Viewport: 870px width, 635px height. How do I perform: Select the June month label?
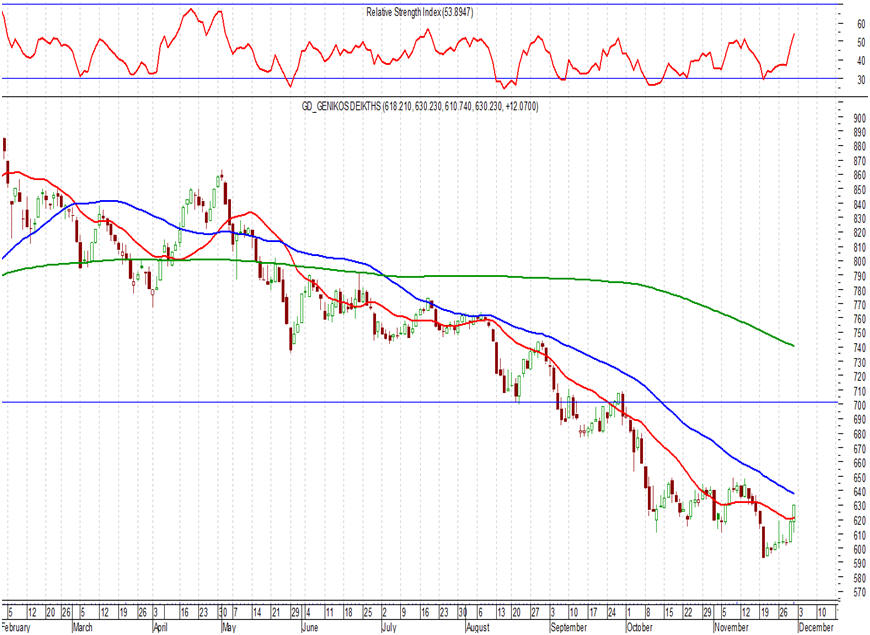(x=310, y=627)
